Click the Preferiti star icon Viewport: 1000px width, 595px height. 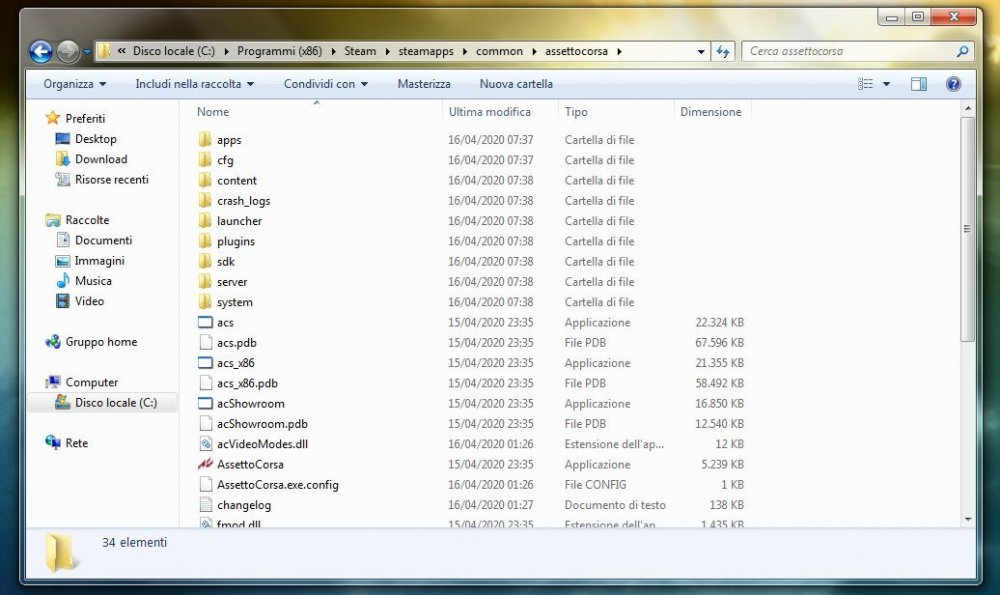[53, 118]
